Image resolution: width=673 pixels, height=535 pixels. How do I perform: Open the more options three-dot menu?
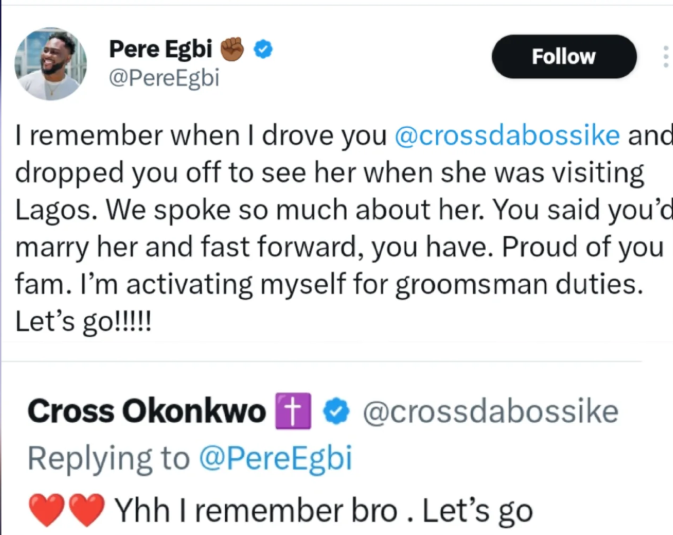pos(665,56)
